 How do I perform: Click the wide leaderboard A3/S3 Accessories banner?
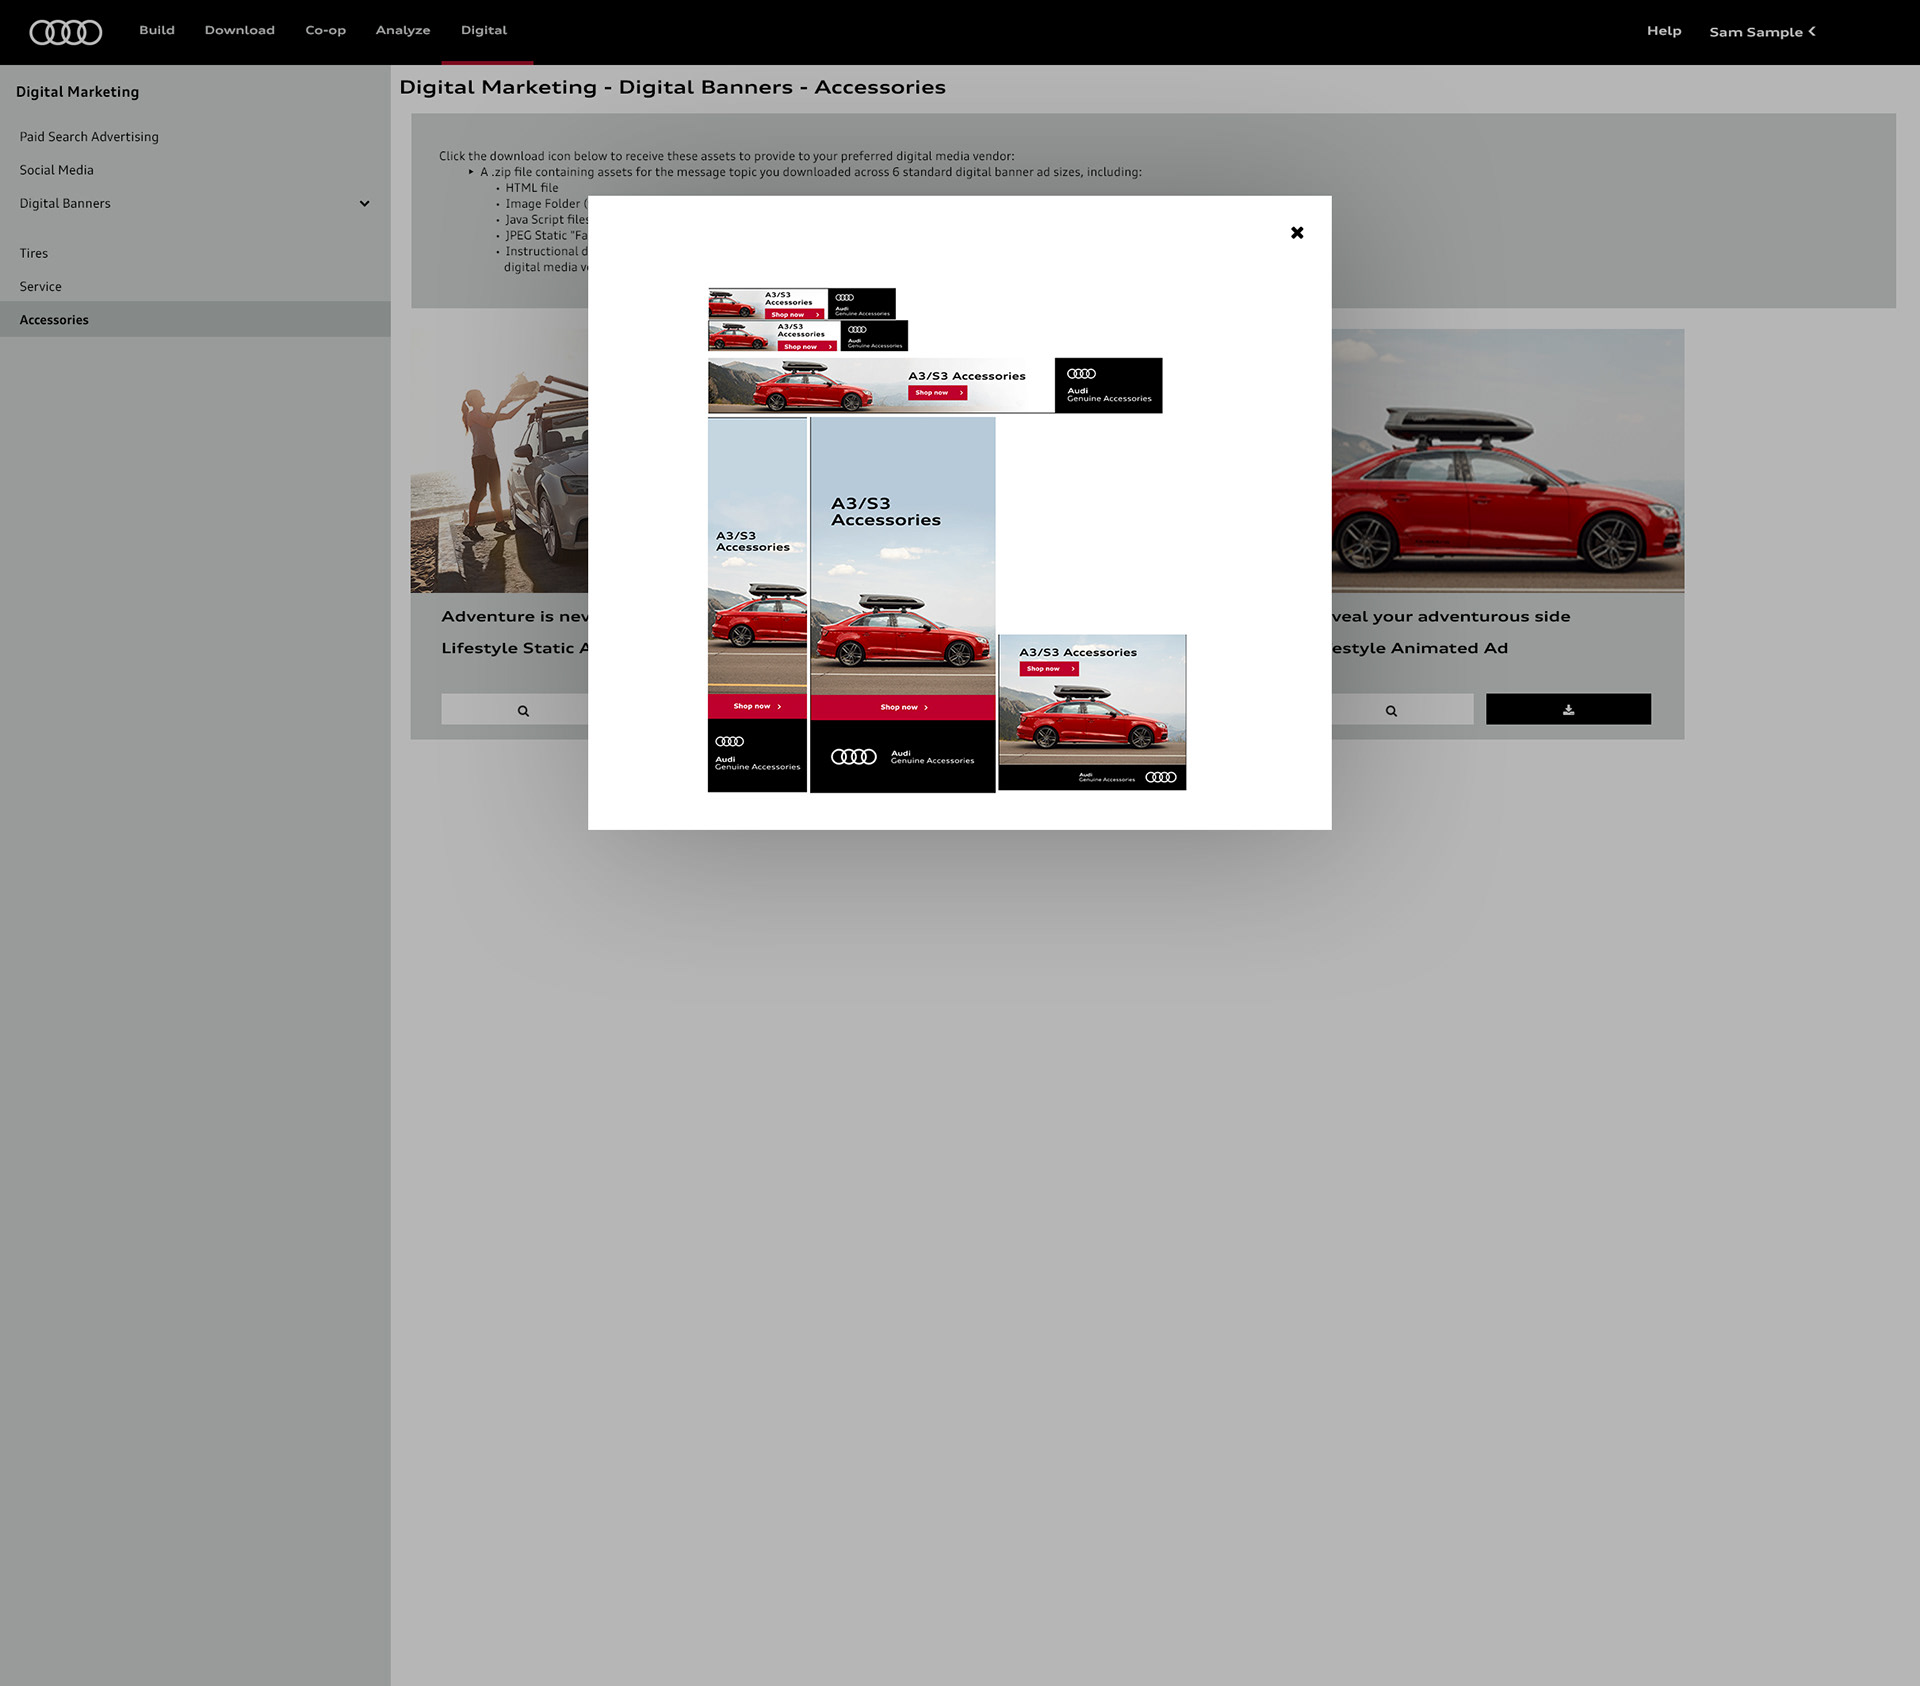coord(935,385)
